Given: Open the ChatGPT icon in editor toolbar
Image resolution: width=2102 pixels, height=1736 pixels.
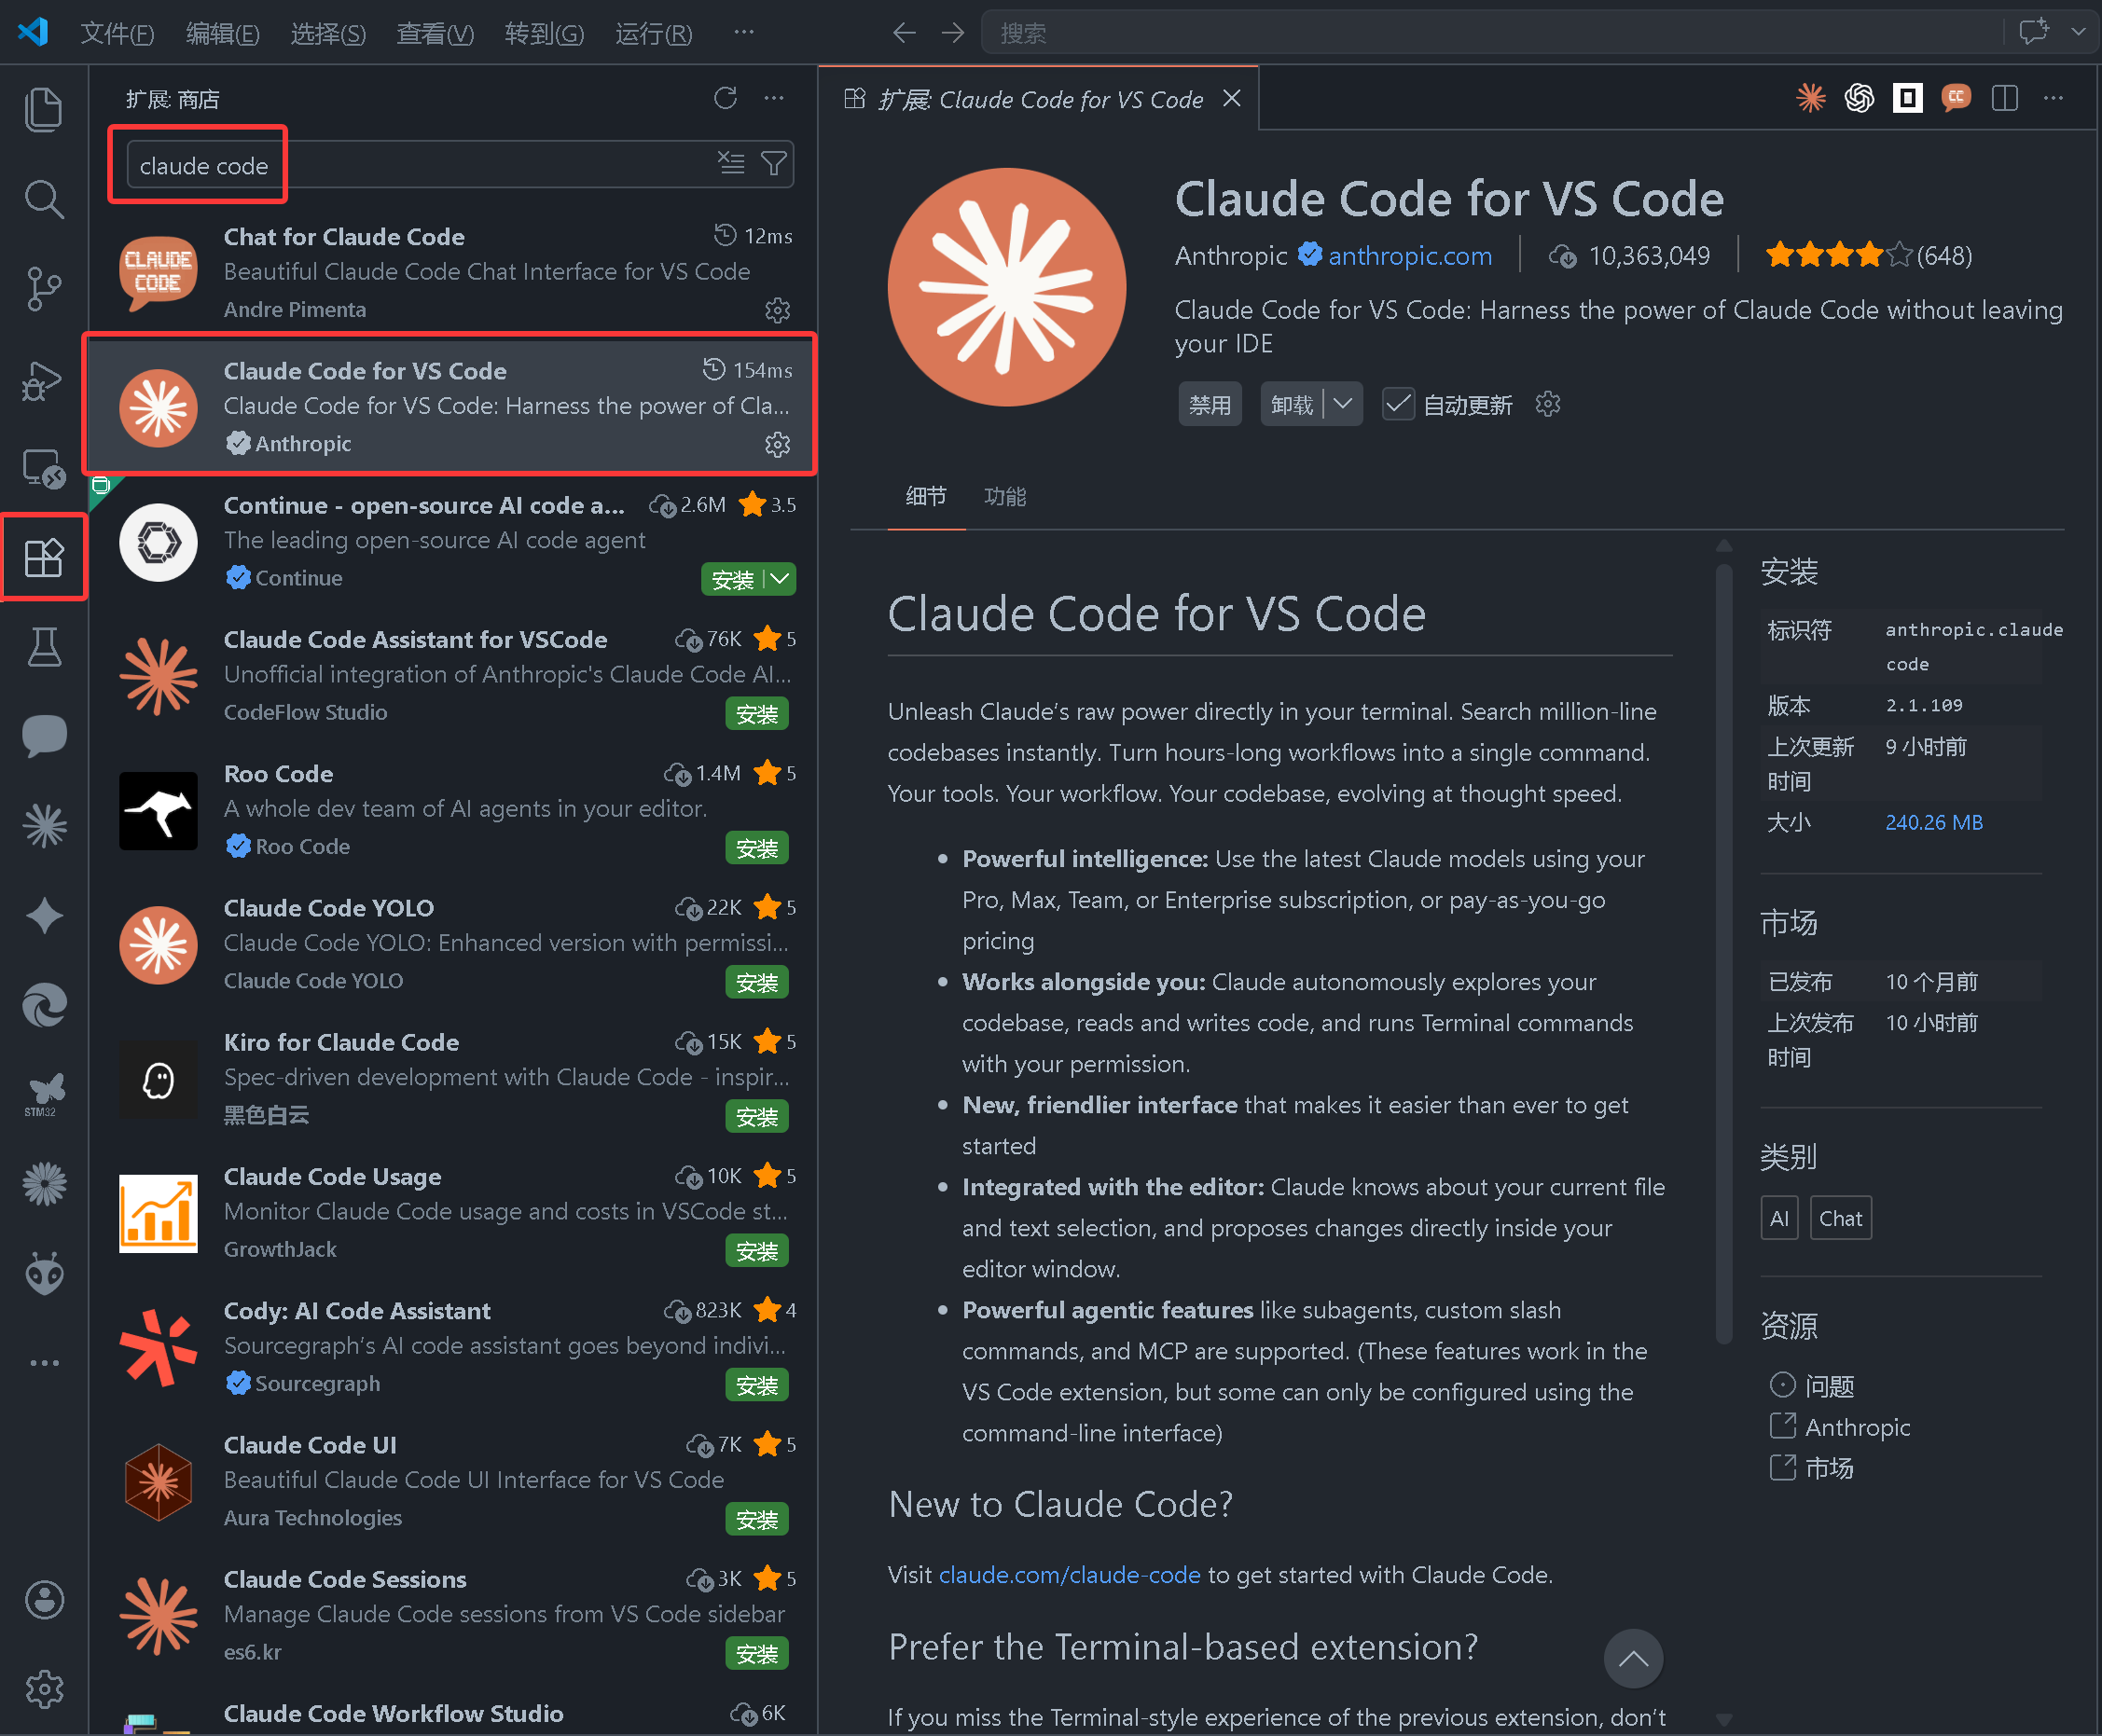Looking at the screenshot, I should pos(1859,98).
